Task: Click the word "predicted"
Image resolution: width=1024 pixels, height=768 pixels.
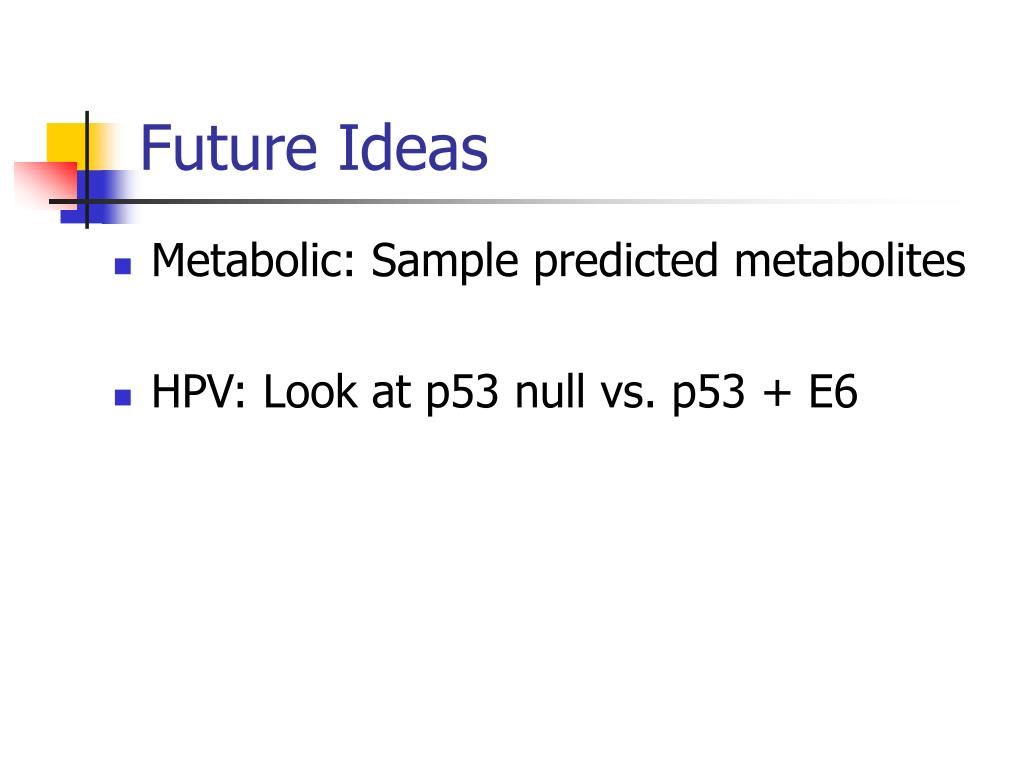Action: point(626,262)
